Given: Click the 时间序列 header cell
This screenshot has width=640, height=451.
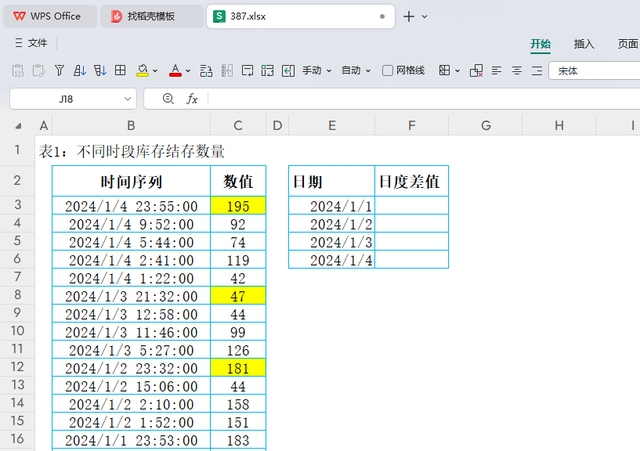Looking at the screenshot, I should (x=131, y=181).
